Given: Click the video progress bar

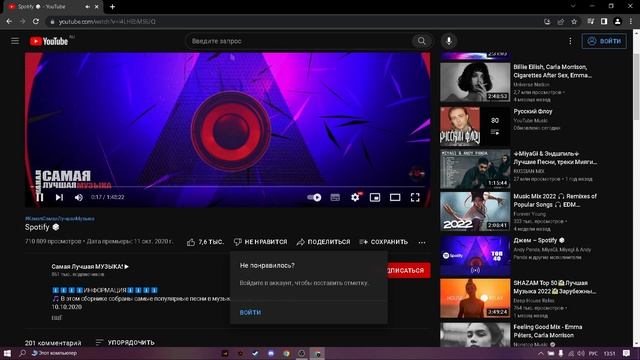Looking at the screenshot, I should point(227,187).
